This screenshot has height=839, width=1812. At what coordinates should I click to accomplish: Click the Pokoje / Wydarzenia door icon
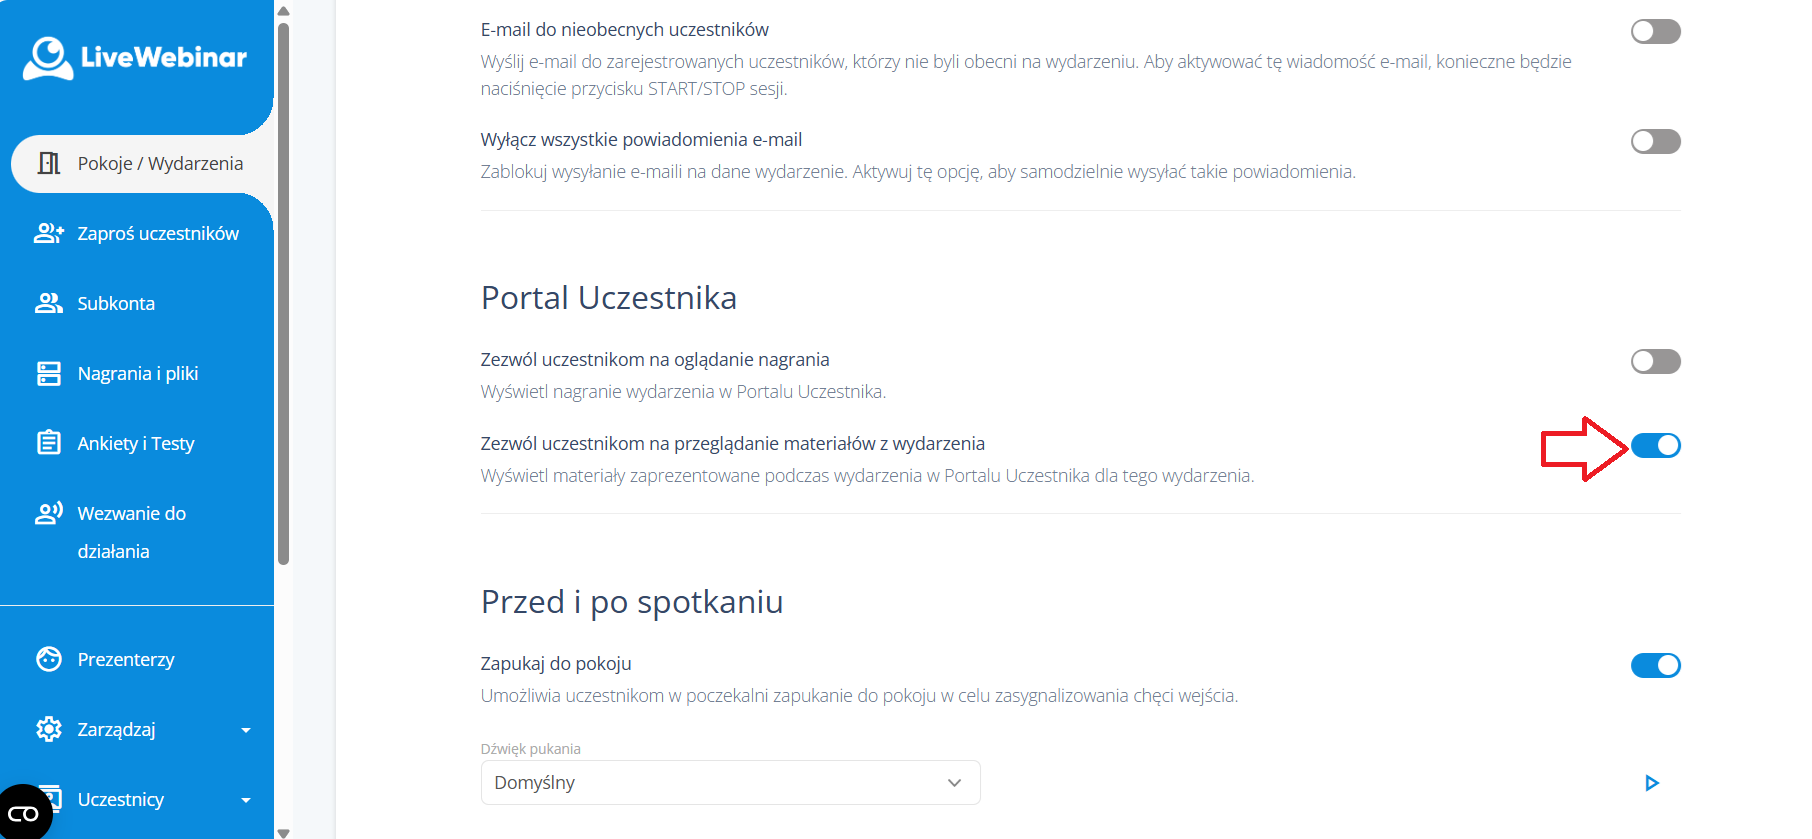pyautogui.click(x=49, y=163)
